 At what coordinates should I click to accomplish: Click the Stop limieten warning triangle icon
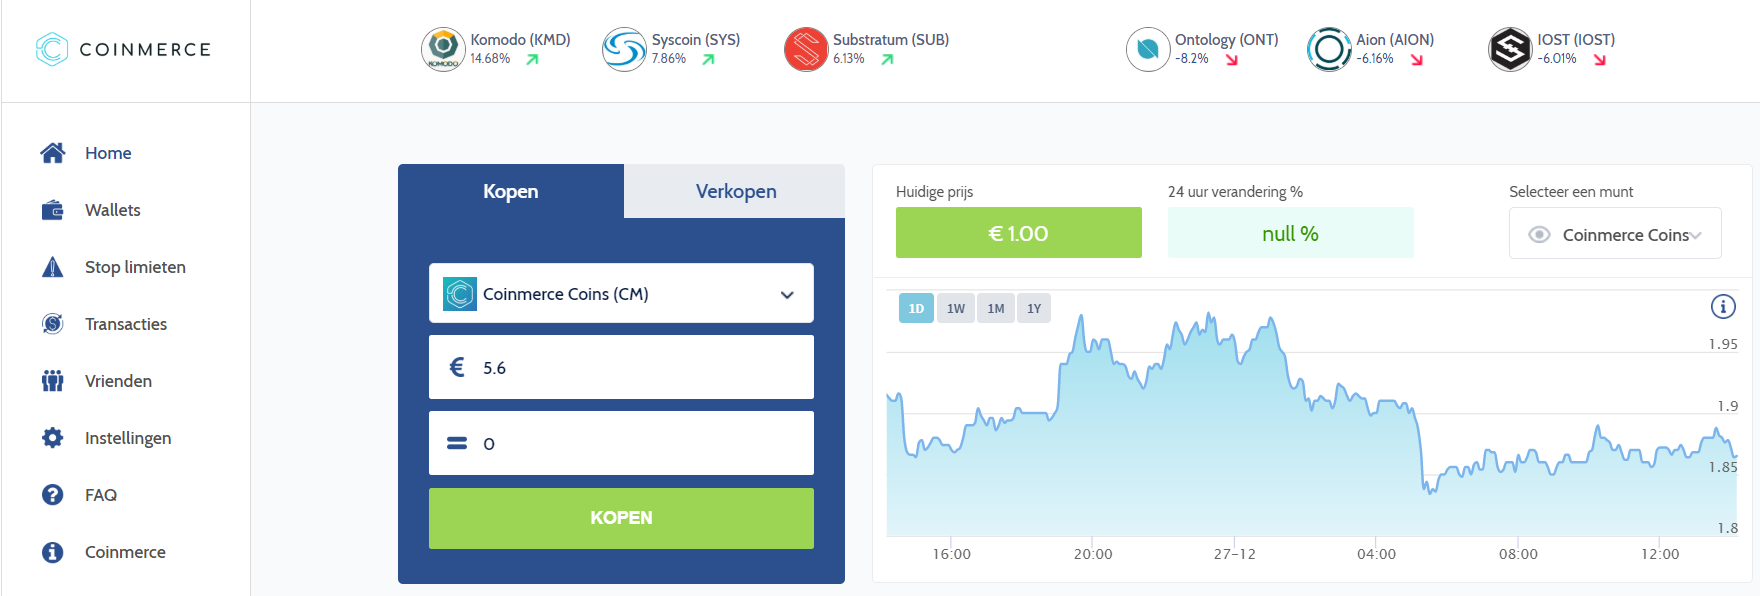tap(53, 267)
